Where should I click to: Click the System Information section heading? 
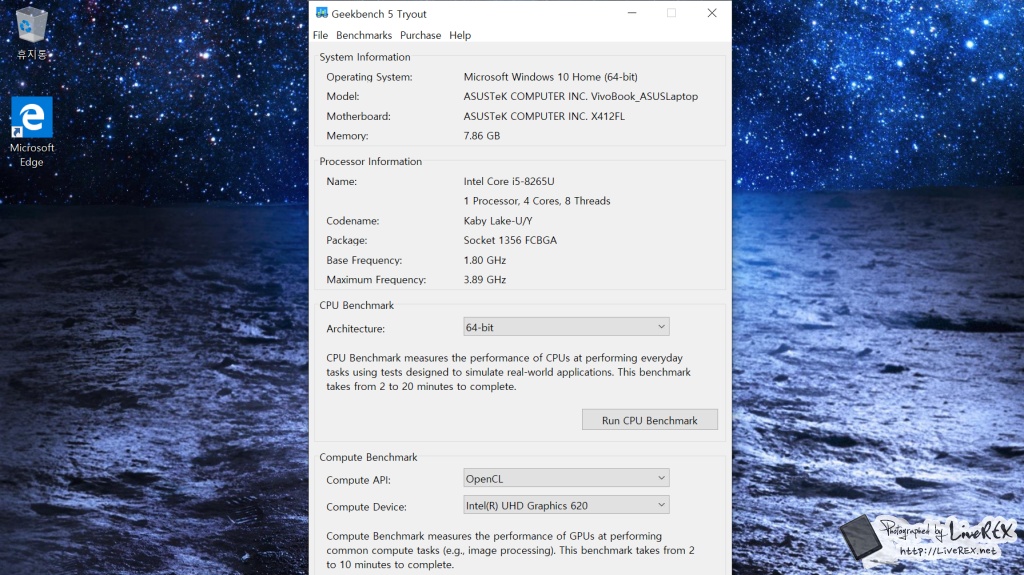pos(364,57)
